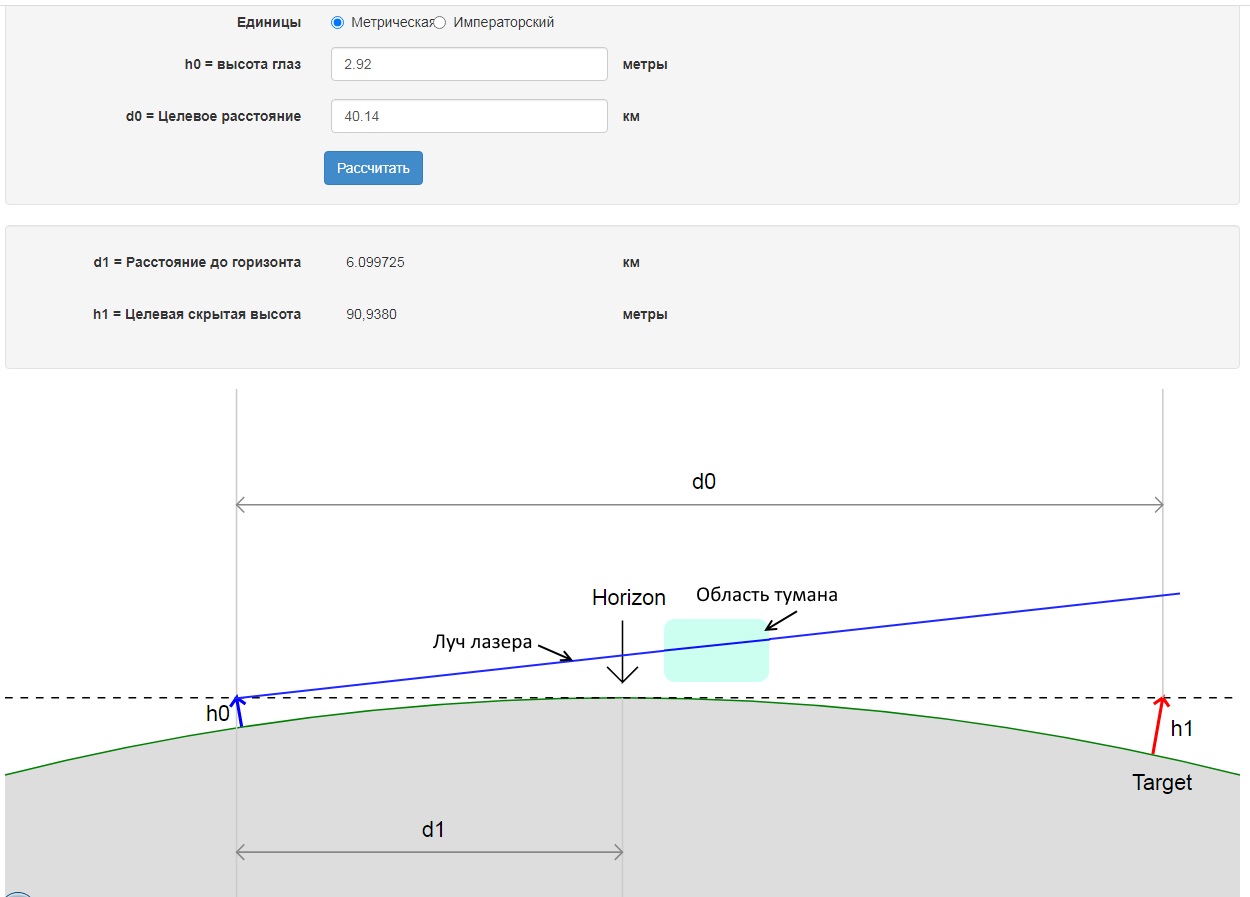Click the Область тумана label
Image resolution: width=1250 pixels, height=897 pixels.
767,594
